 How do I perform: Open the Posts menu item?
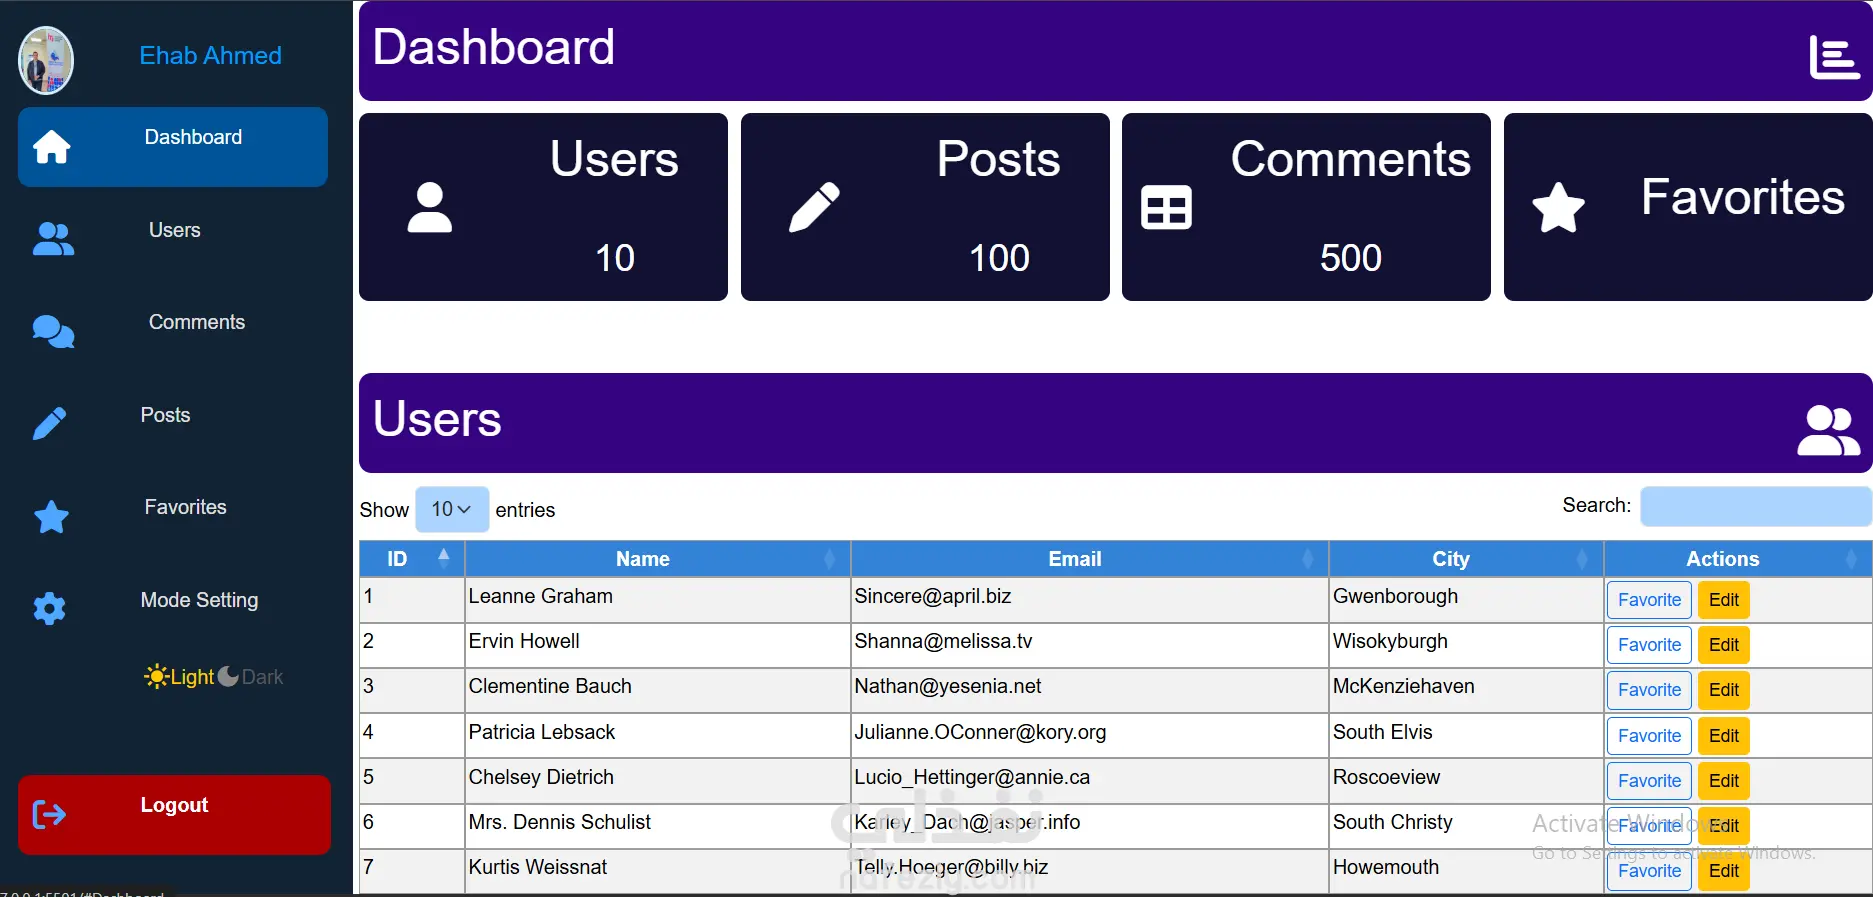point(165,415)
